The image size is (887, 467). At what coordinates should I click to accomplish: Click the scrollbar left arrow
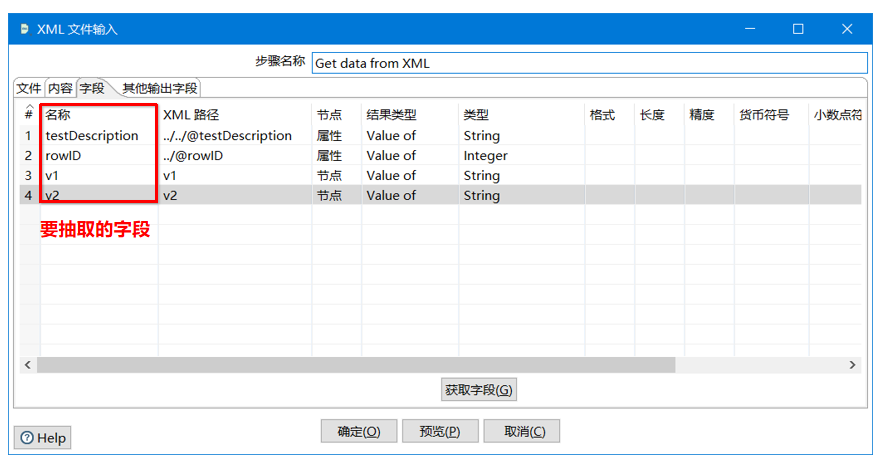(28, 365)
